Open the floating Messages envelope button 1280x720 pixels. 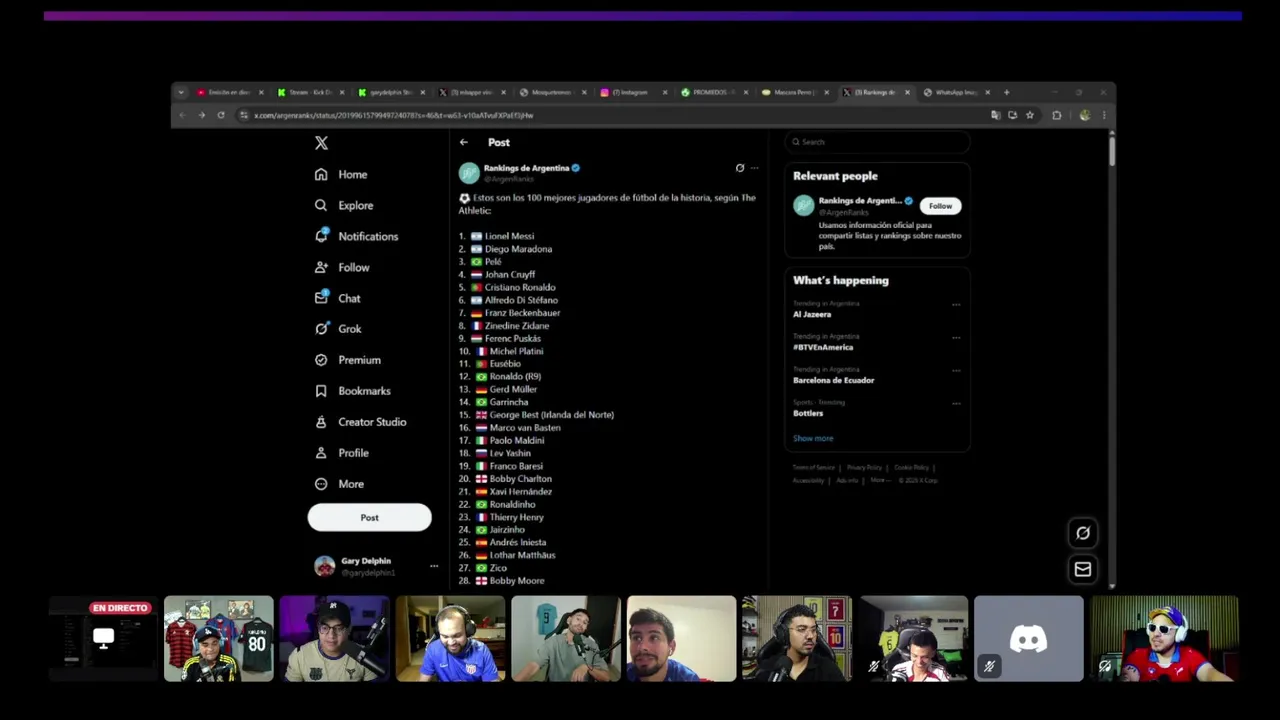1083,569
